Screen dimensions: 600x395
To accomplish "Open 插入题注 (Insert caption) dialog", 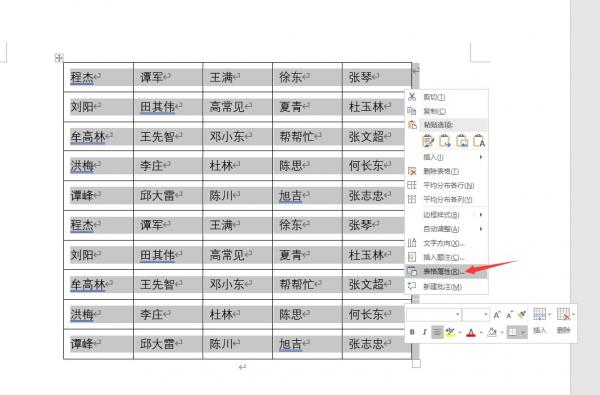I will [446, 257].
